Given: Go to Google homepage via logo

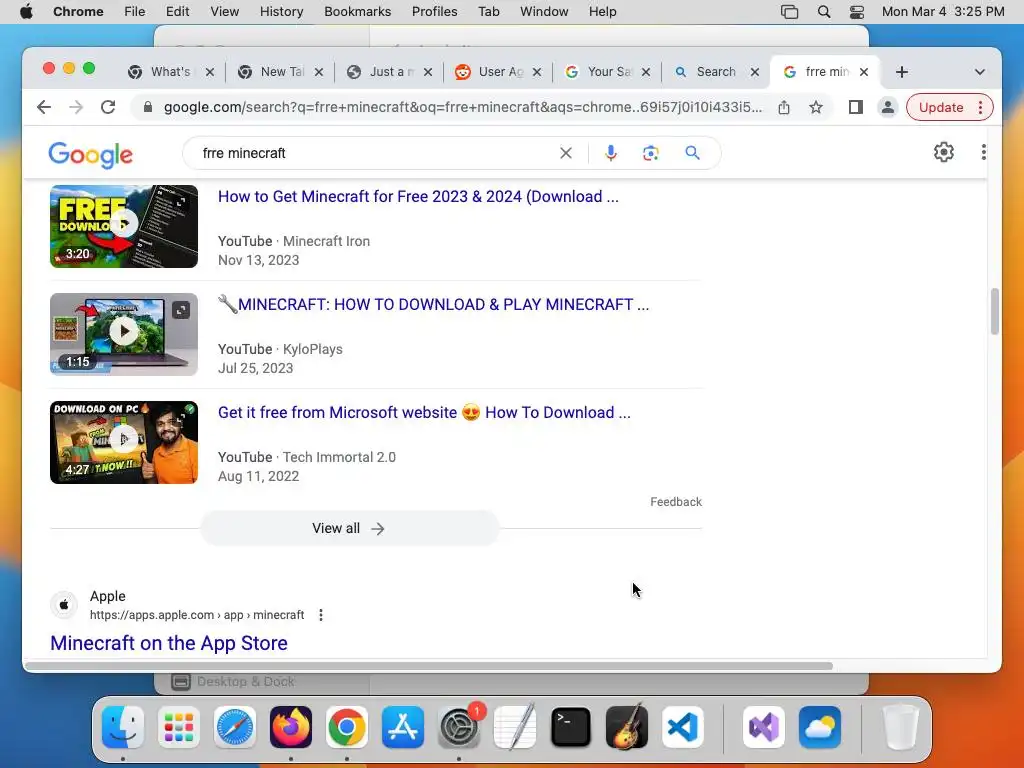Looking at the screenshot, I should coord(91,154).
